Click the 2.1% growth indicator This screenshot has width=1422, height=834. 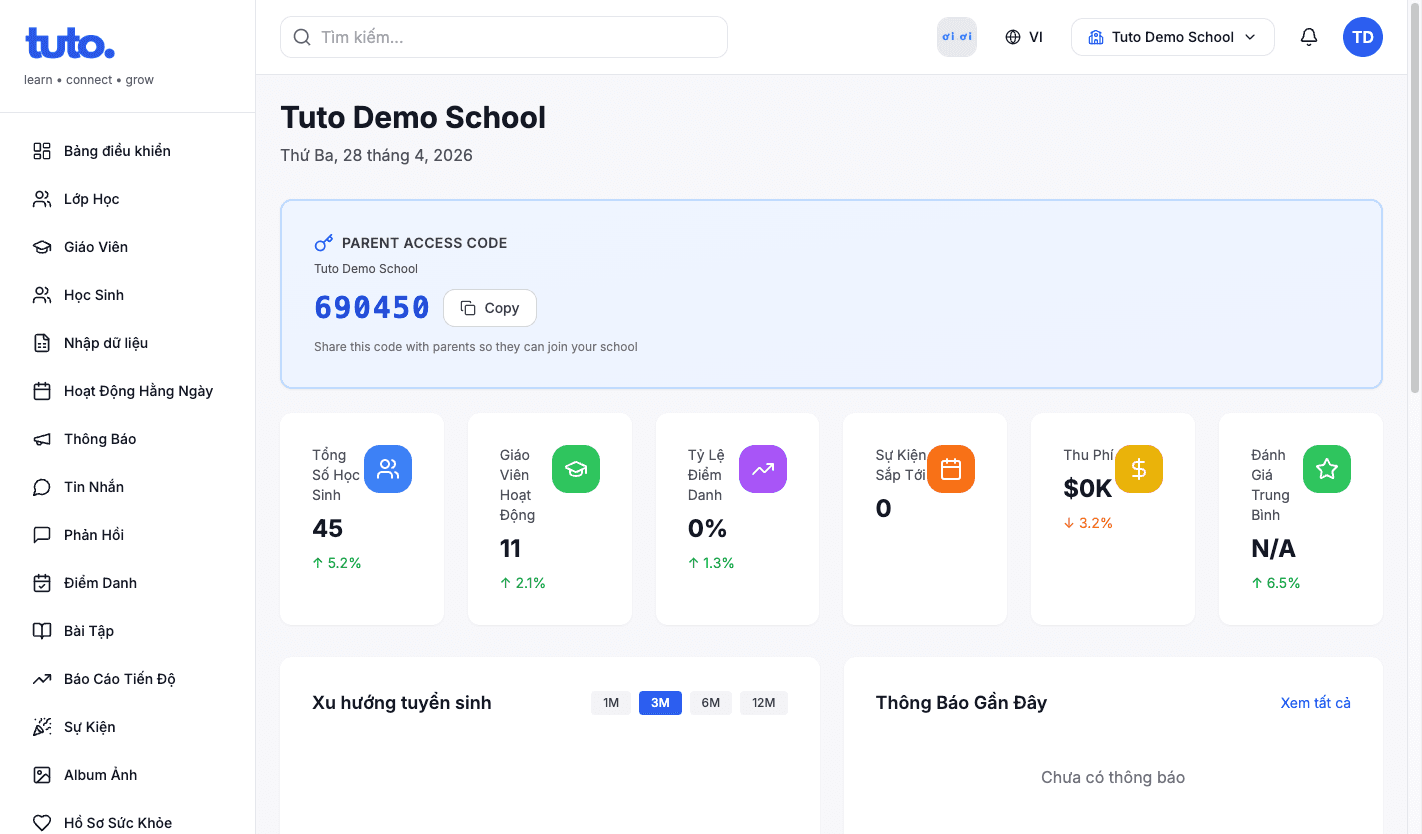[x=523, y=583]
